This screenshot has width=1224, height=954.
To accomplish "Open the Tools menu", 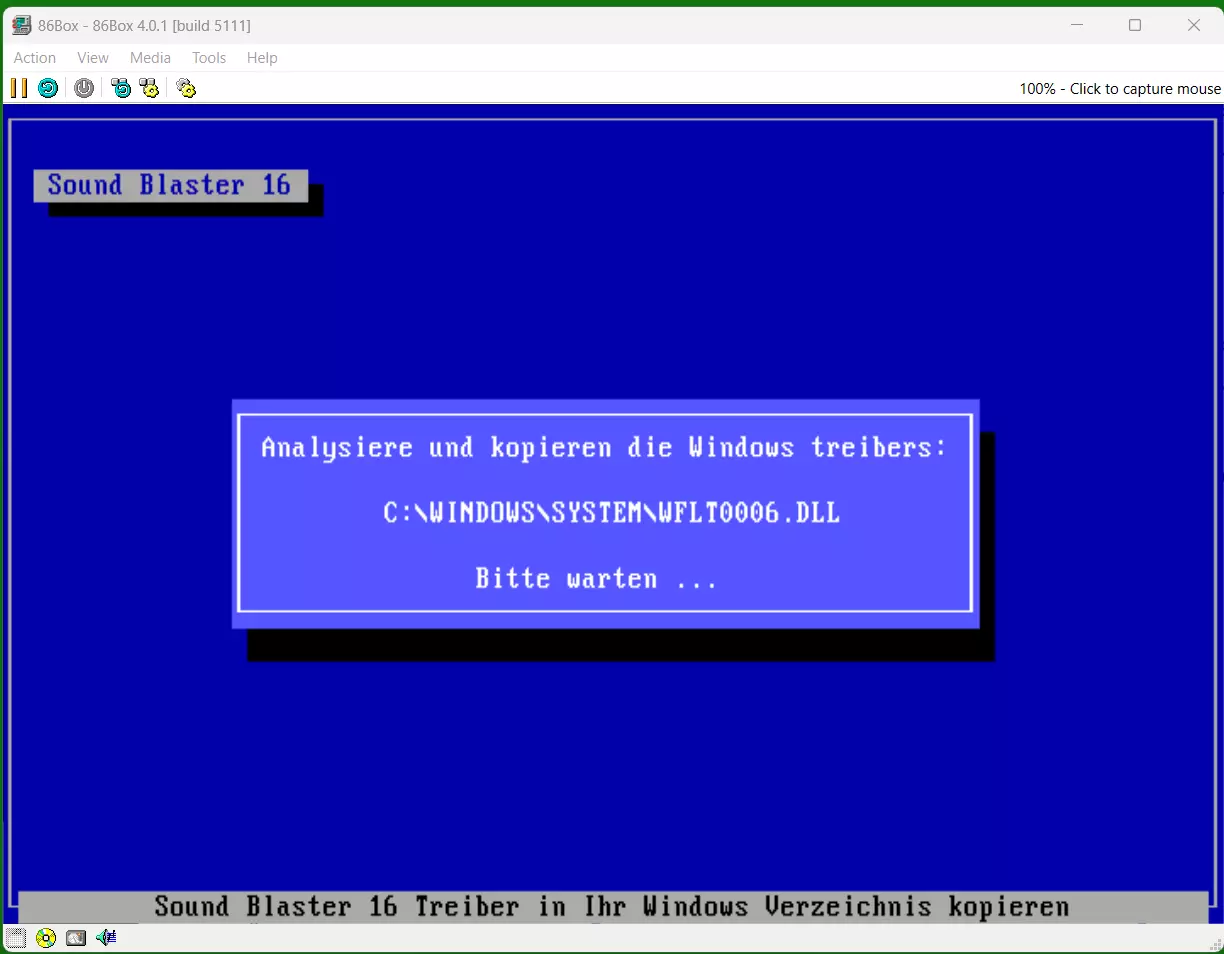I will point(209,58).
